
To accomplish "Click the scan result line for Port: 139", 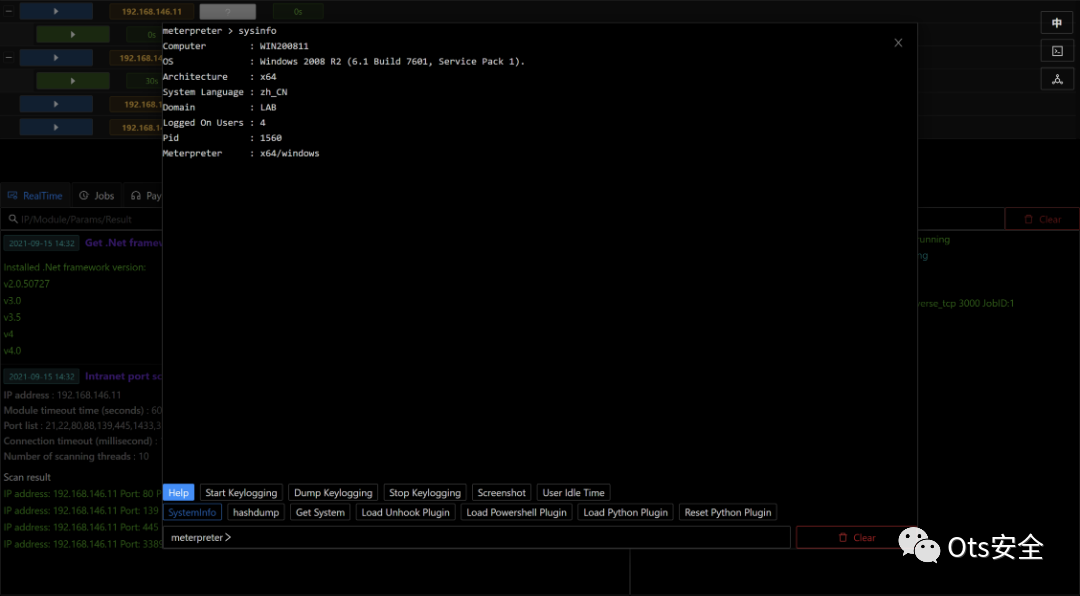I will point(83,511).
